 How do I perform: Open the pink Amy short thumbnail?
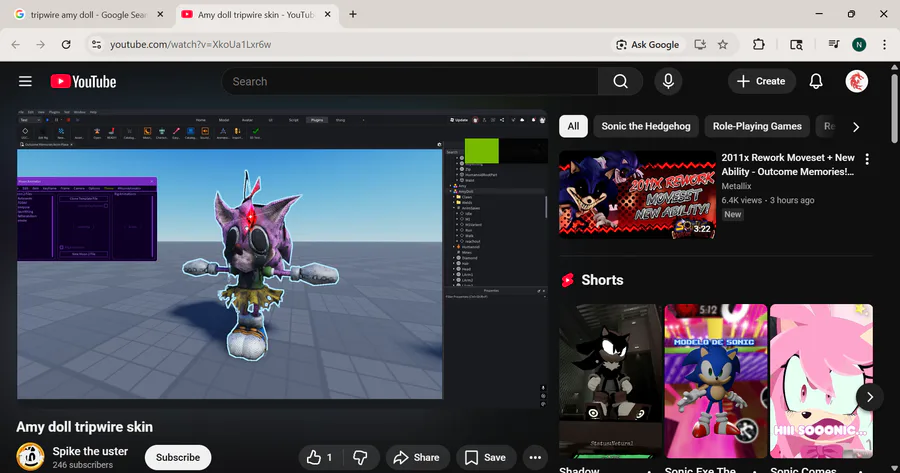[821, 381]
